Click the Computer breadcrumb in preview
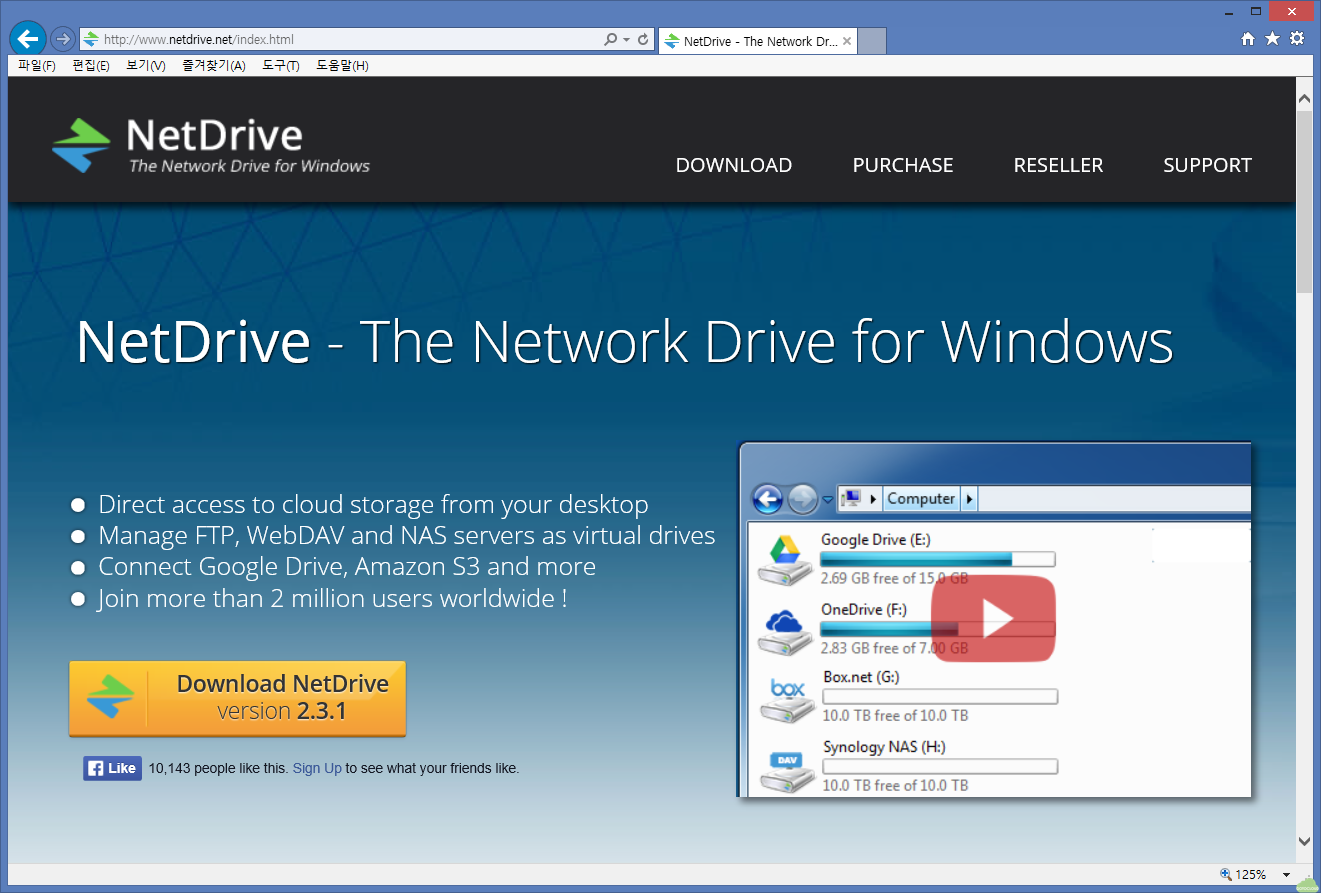This screenshot has width=1321, height=893. click(x=921, y=498)
